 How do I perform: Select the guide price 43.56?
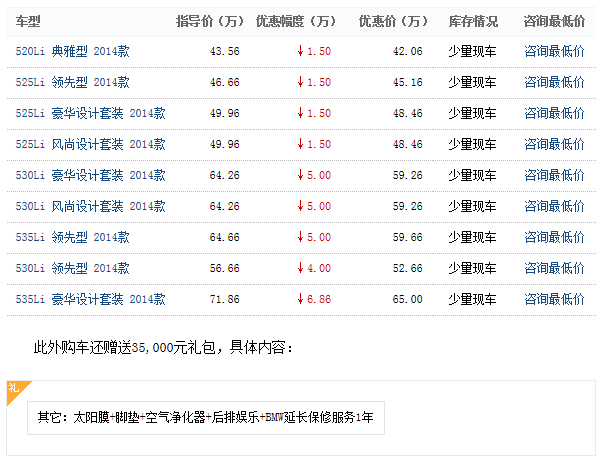(x=225, y=51)
